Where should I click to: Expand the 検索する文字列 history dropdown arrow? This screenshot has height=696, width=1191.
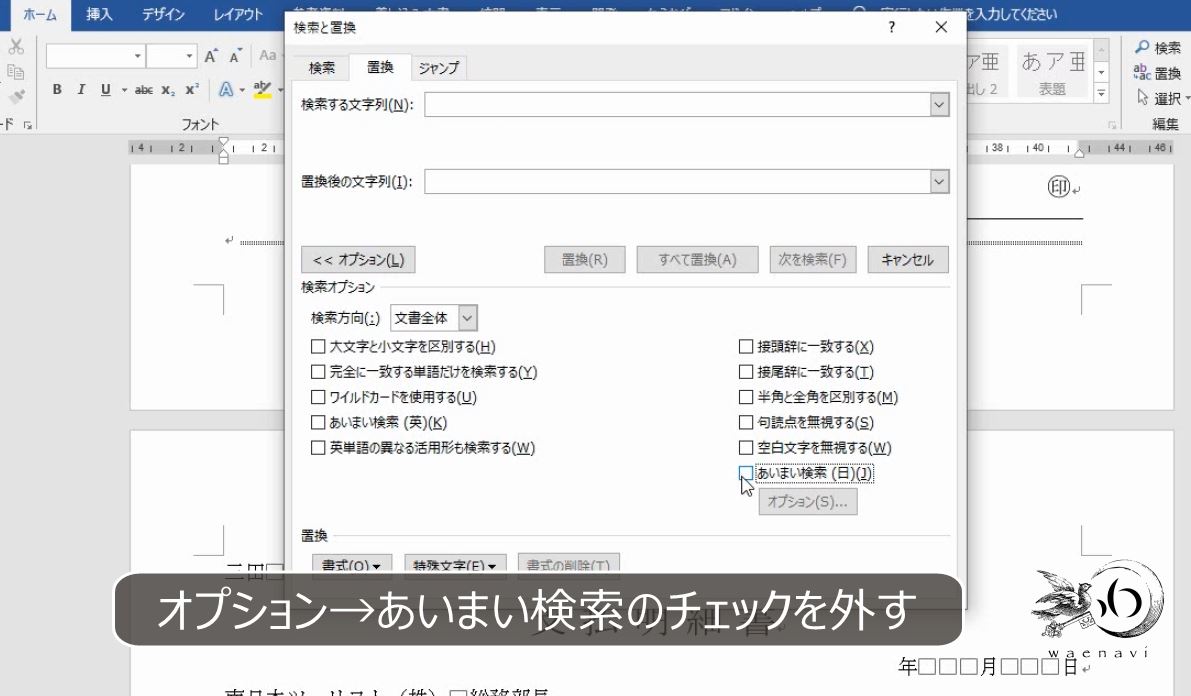click(x=938, y=104)
